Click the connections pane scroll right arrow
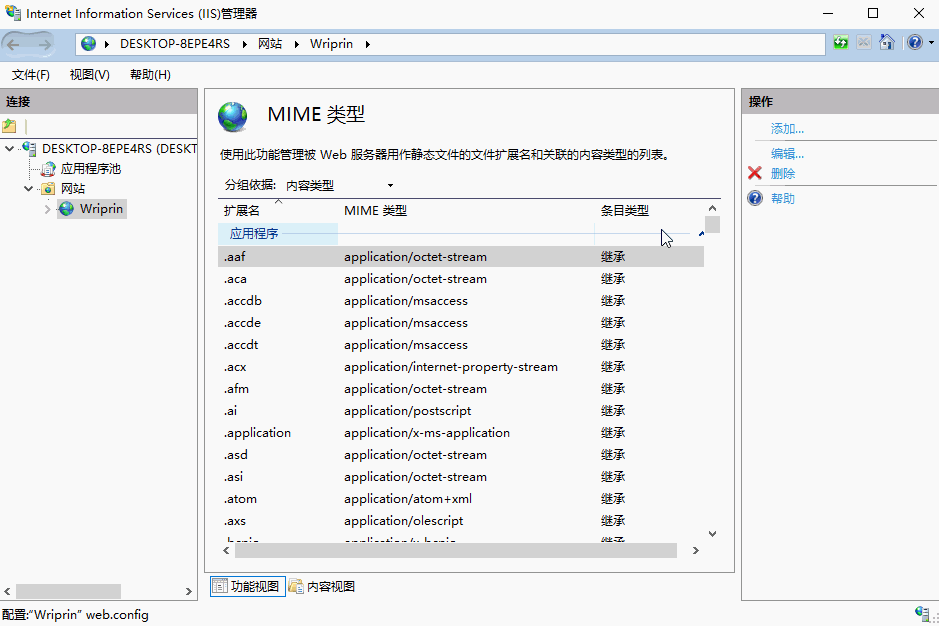Viewport: 939px width, 626px height. tap(189, 591)
